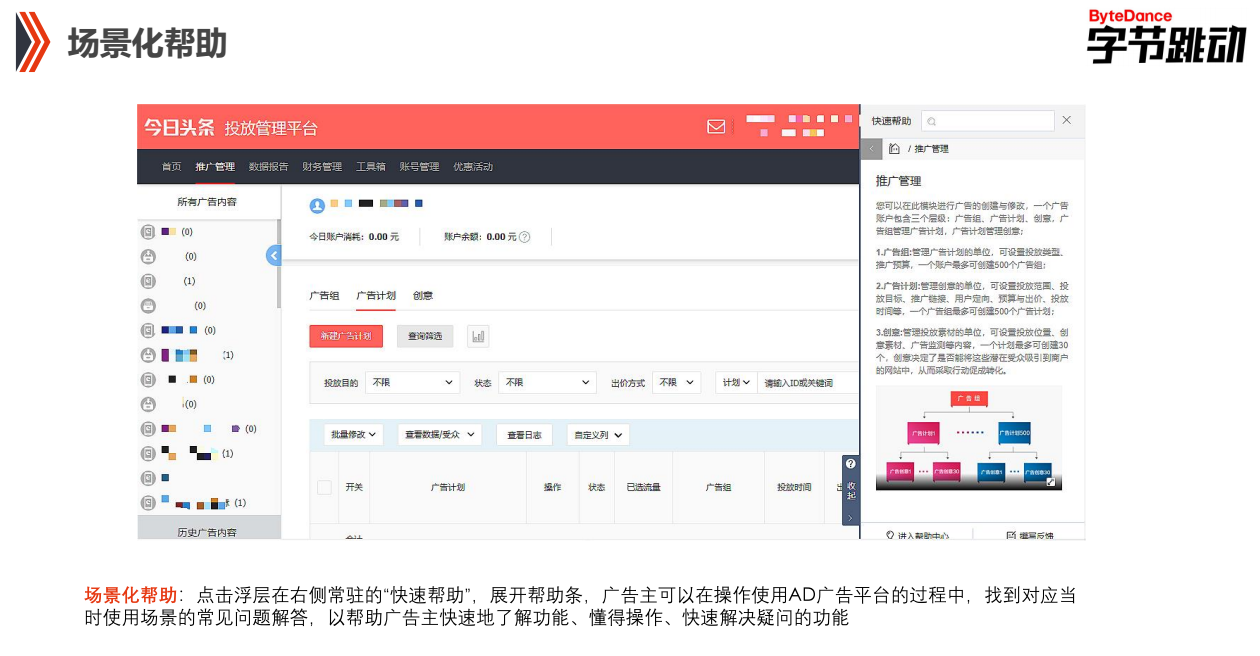Switch to the 创意 tab
The height and width of the screenshot is (656, 1260).
(422, 296)
